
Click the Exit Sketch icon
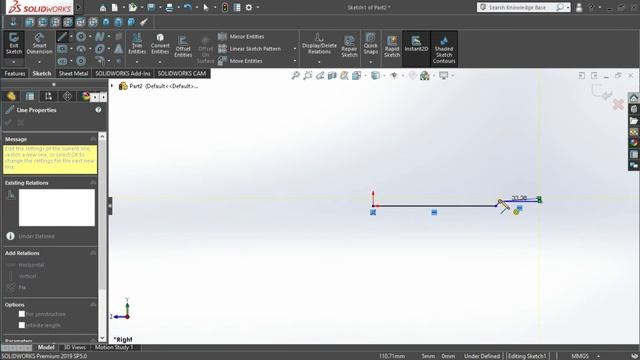[x=13, y=44]
